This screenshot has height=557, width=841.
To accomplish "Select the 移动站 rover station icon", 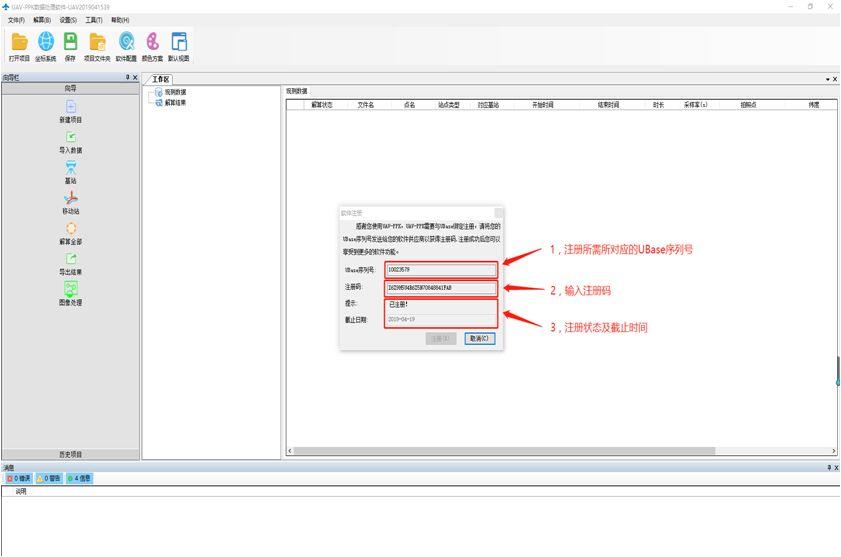I will click(x=71, y=199).
